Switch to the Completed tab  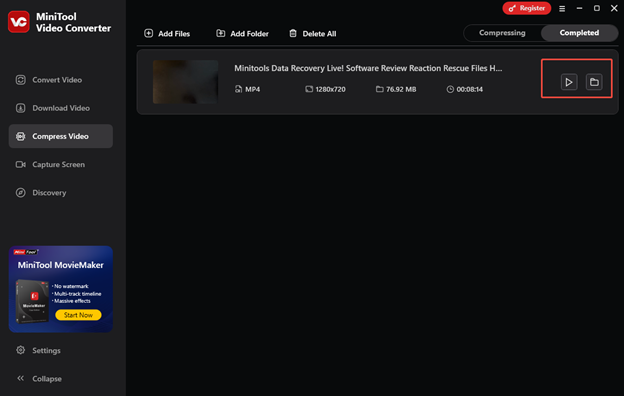tap(579, 33)
